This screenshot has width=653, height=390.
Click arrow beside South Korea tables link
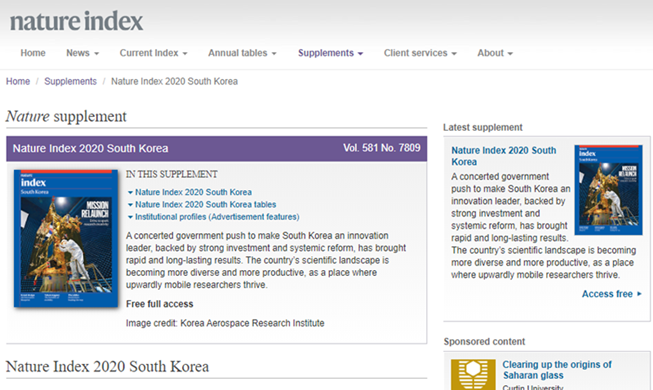click(130, 205)
